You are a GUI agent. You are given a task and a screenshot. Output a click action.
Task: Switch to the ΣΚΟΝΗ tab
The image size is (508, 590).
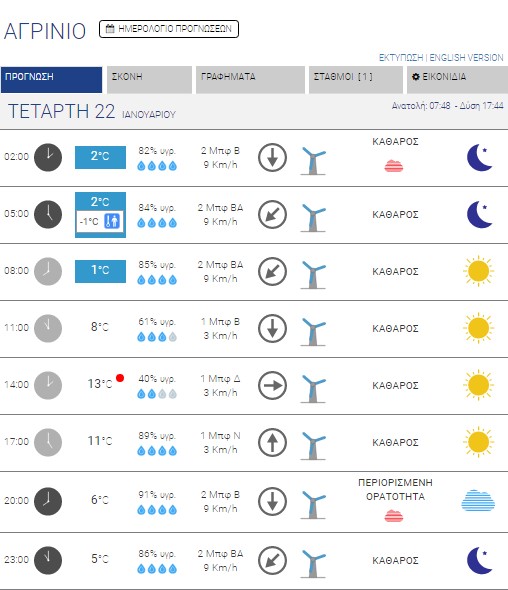click(x=149, y=79)
